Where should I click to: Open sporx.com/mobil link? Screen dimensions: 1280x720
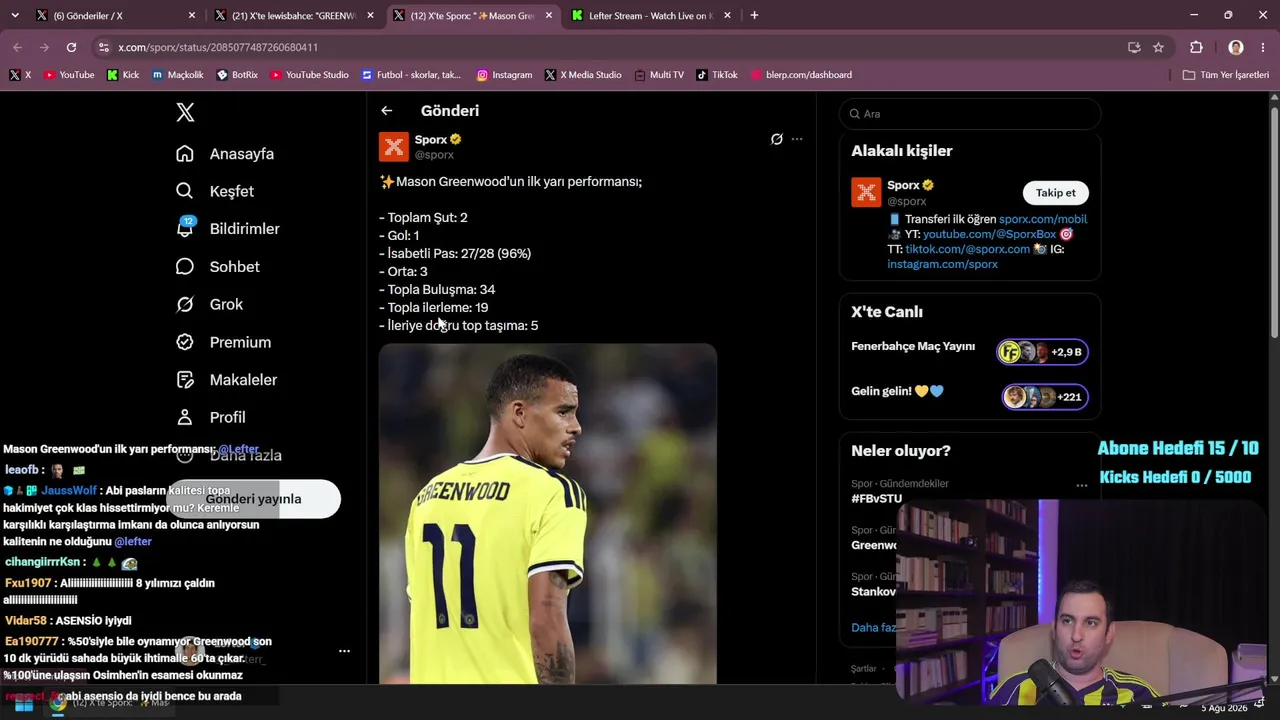pyautogui.click(x=1043, y=219)
